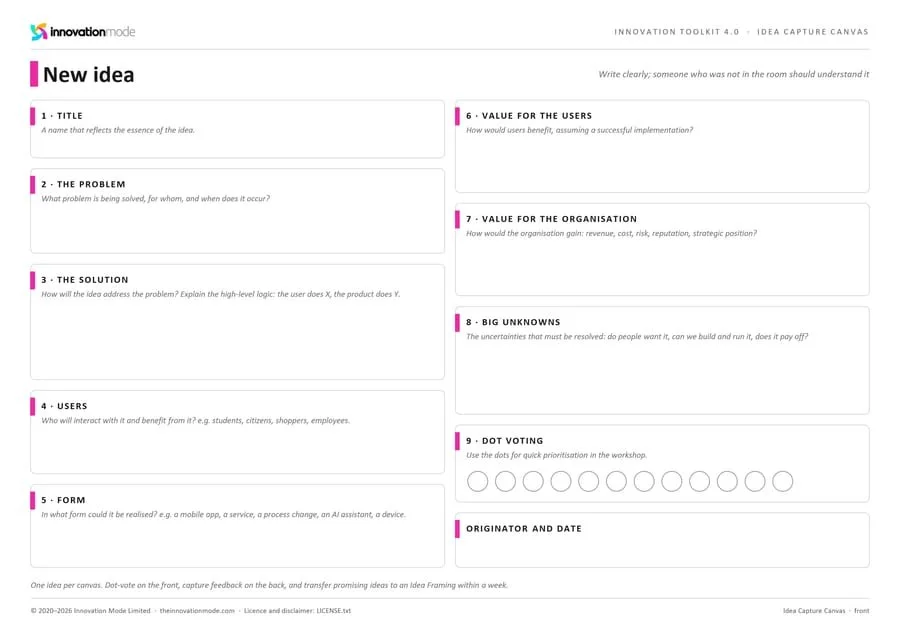
Task: Click in The Problem answer area
Action: pyautogui.click(x=237, y=211)
